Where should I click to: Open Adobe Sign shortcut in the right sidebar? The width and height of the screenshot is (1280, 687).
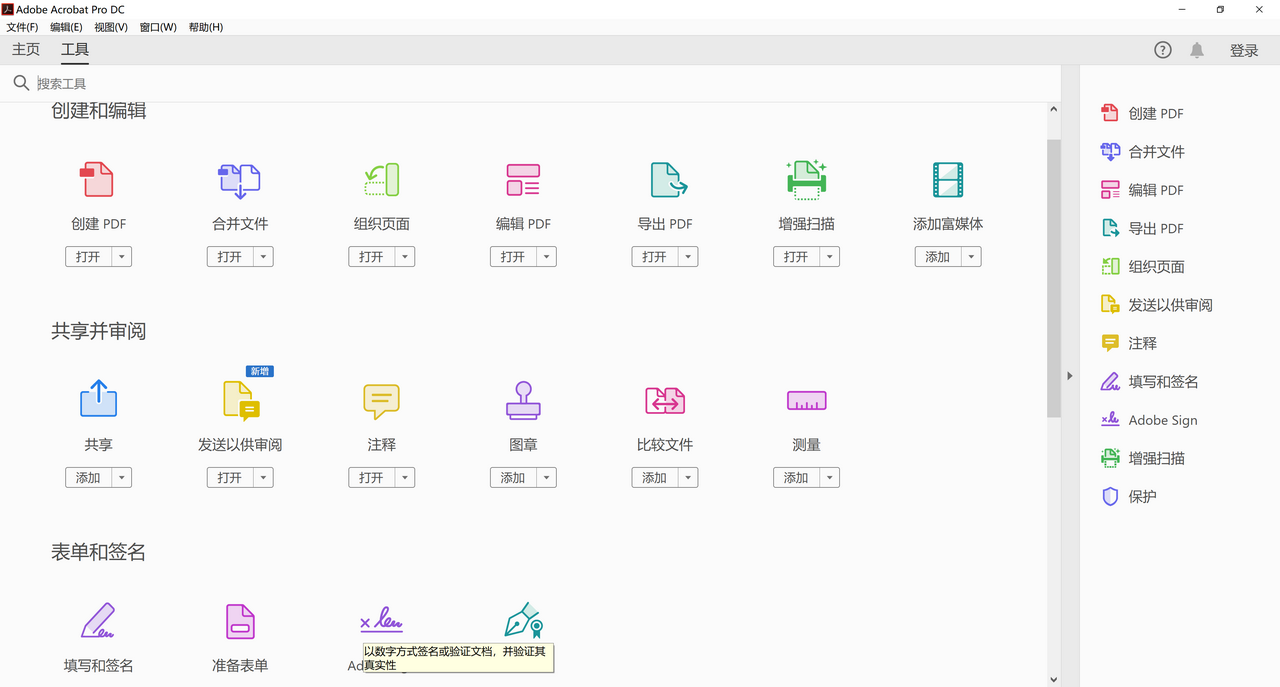[1149, 420]
